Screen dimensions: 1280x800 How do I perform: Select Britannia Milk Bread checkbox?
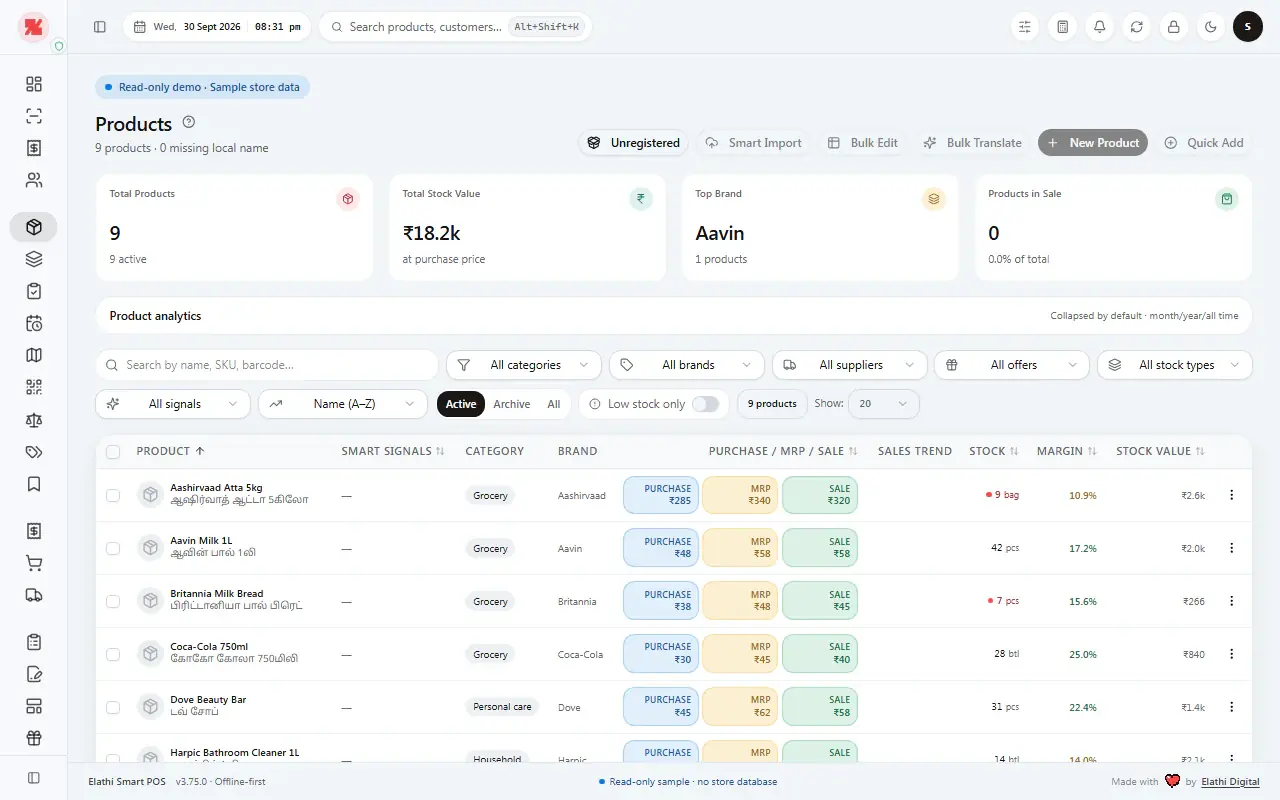pyautogui.click(x=113, y=601)
